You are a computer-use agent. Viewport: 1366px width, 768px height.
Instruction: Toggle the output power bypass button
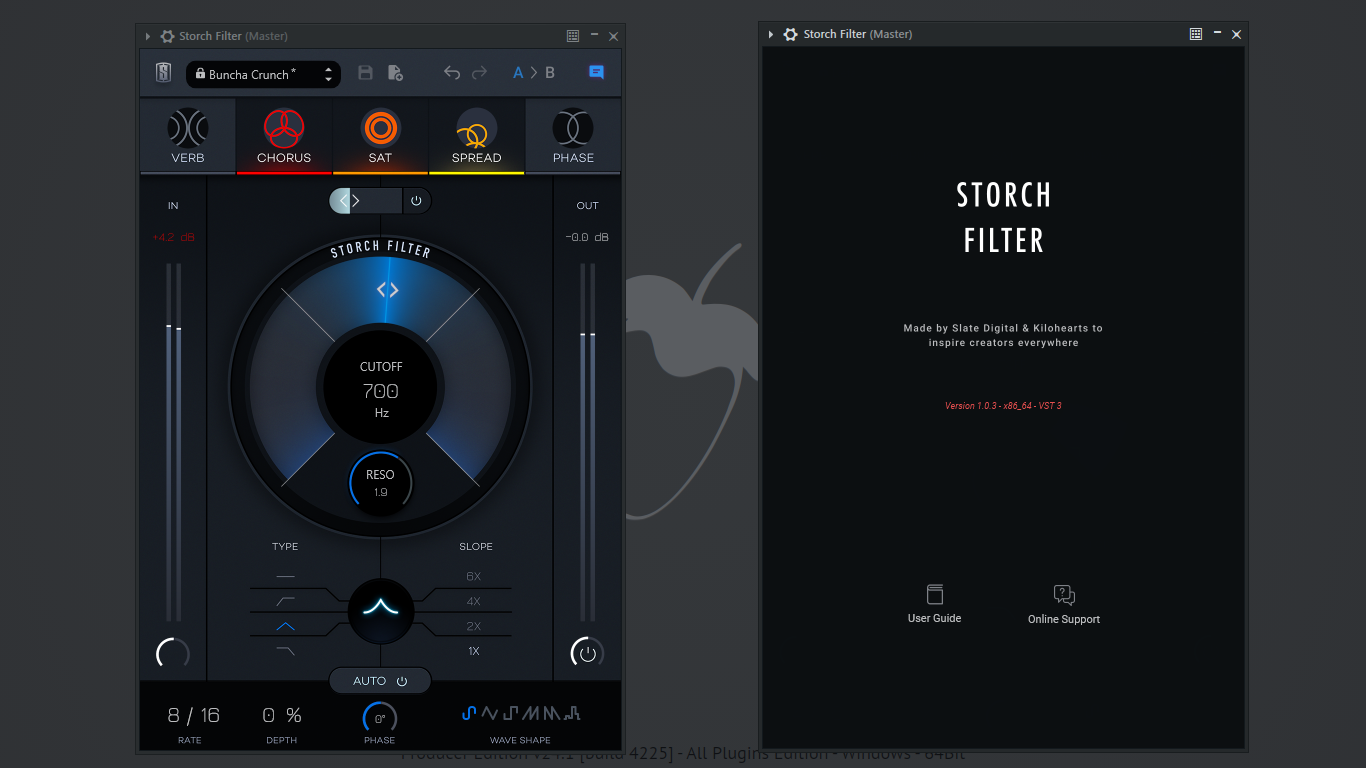click(587, 653)
